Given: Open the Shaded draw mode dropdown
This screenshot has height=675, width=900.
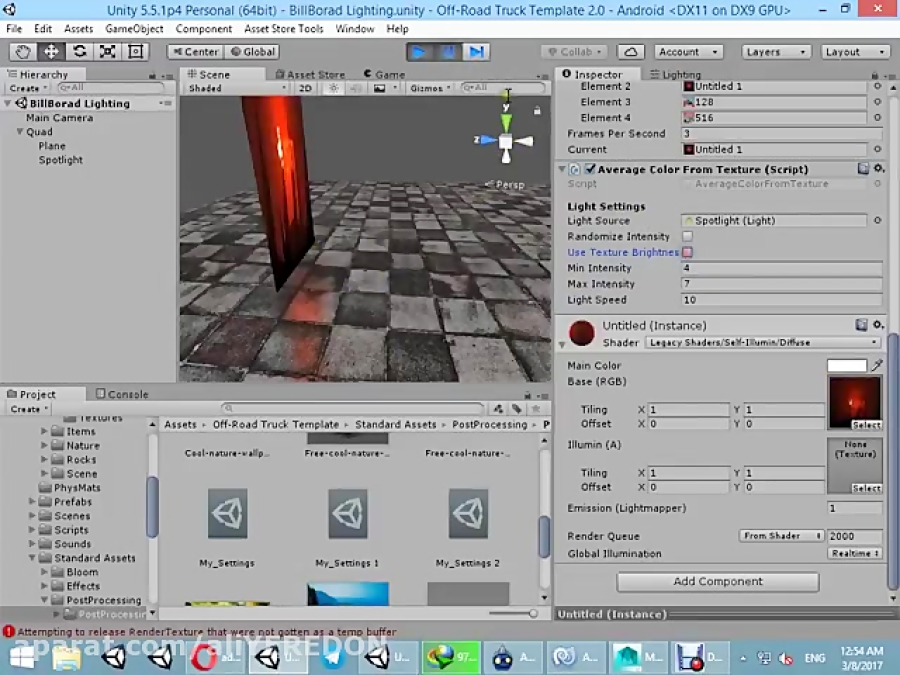Looking at the screenshot, I should (x=232, y=88).
